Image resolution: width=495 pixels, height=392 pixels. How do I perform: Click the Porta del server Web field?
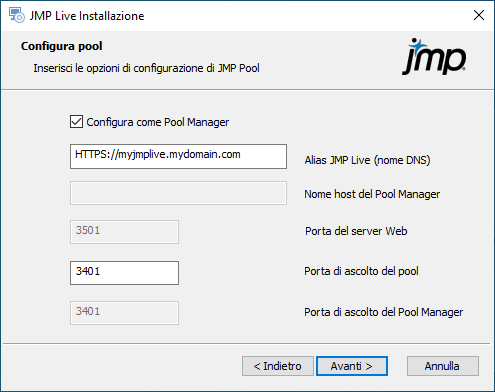coord(124,232)
